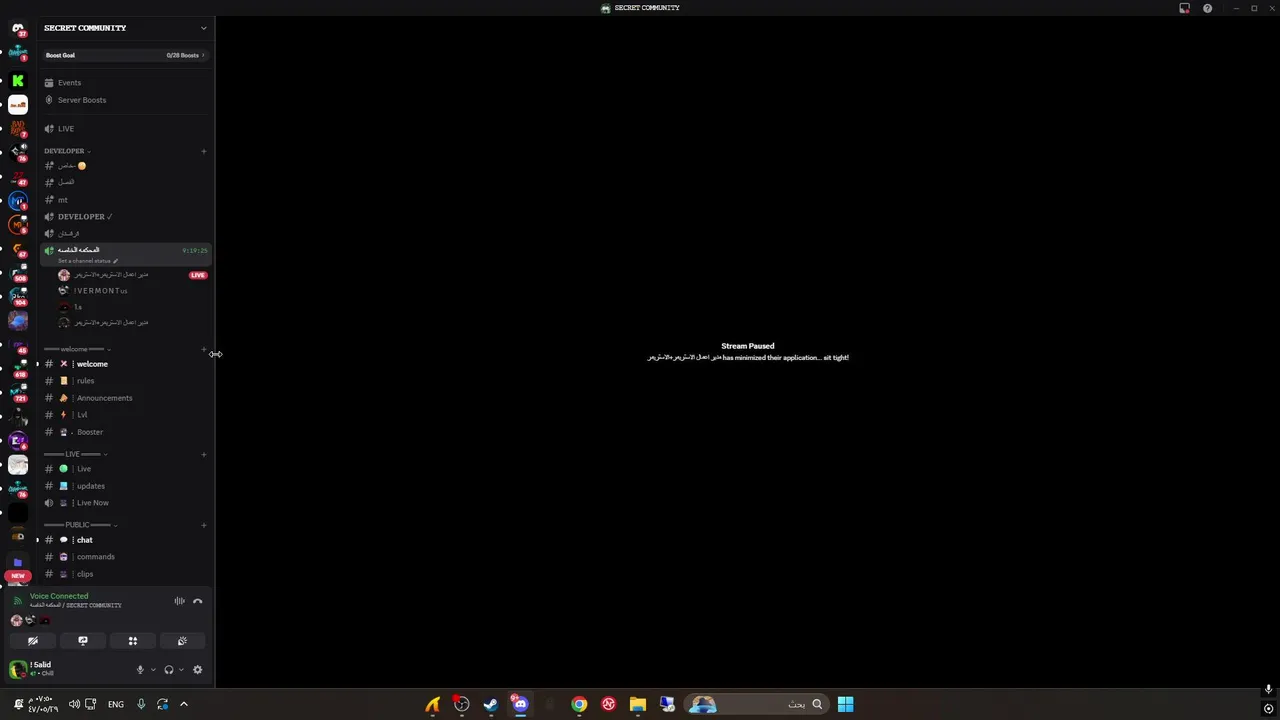Open SECRET COMMUNITY server menu
Screen dimensions: 1280x720
[x=125, y=28]
